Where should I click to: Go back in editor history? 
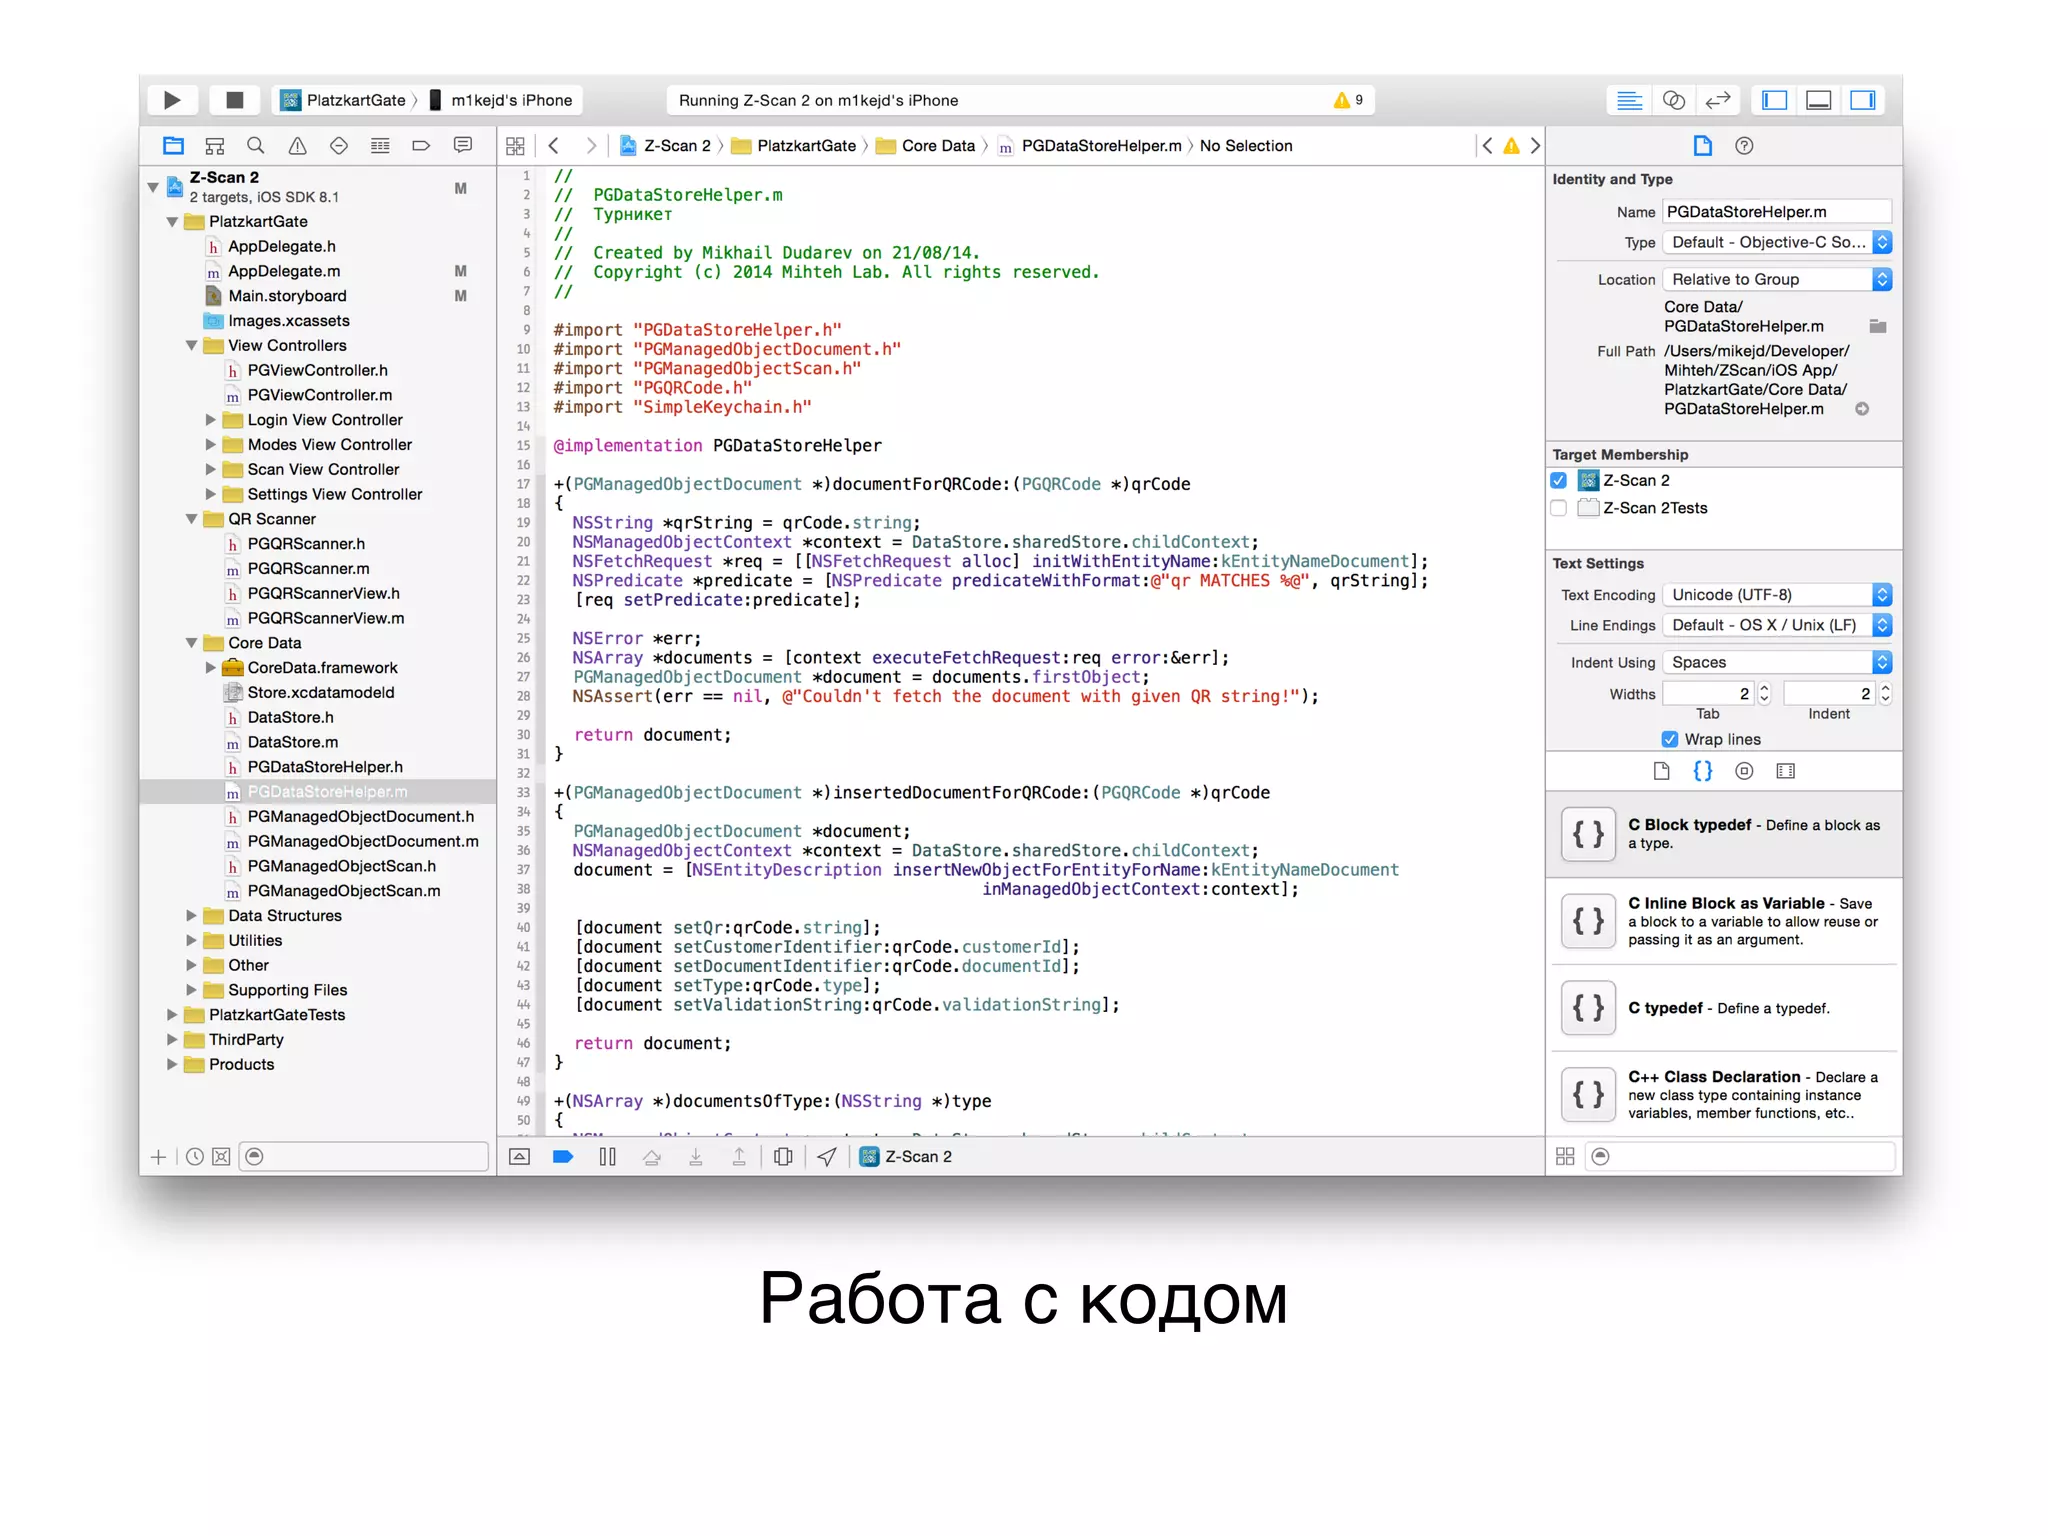pyautogui.click(x=554, y=146)
